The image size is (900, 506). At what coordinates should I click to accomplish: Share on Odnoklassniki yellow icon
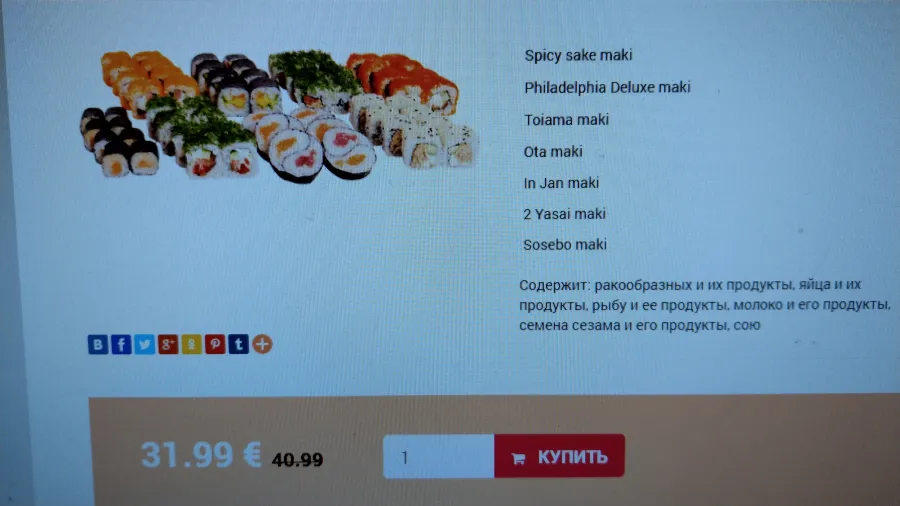(192, 344)
